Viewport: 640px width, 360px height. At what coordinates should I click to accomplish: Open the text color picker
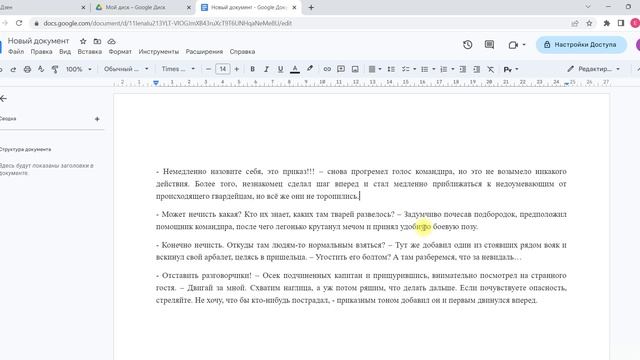295,69
